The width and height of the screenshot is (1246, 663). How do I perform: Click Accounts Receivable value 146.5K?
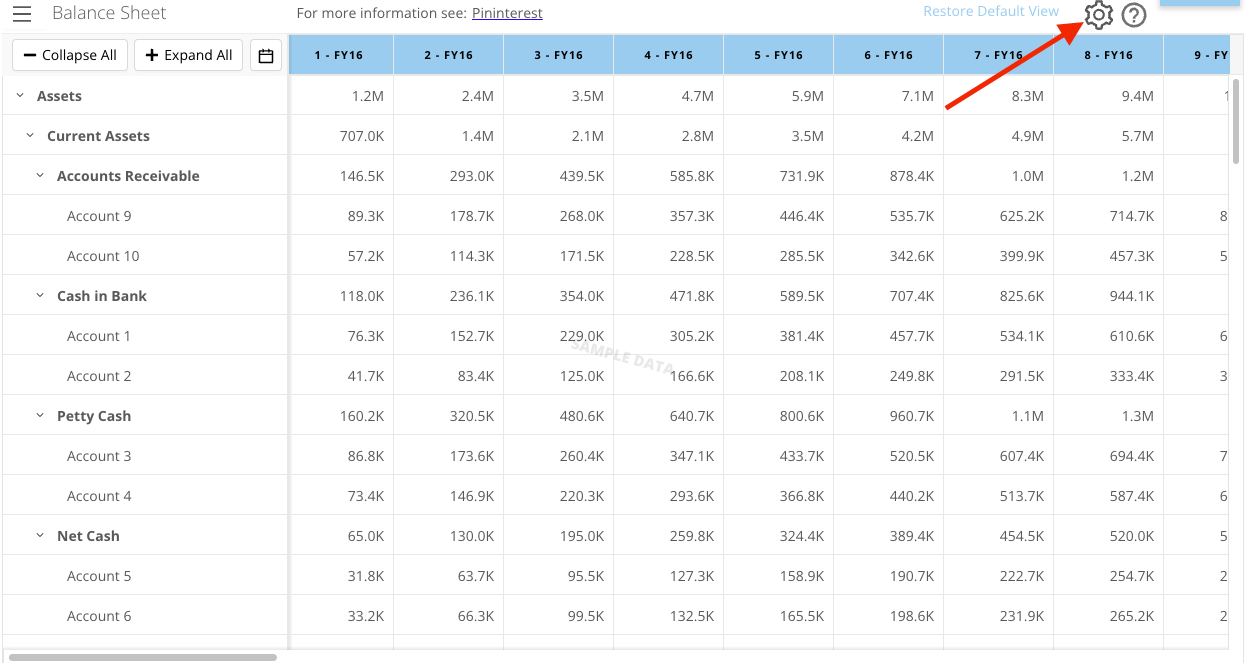(x=362, y=176)
